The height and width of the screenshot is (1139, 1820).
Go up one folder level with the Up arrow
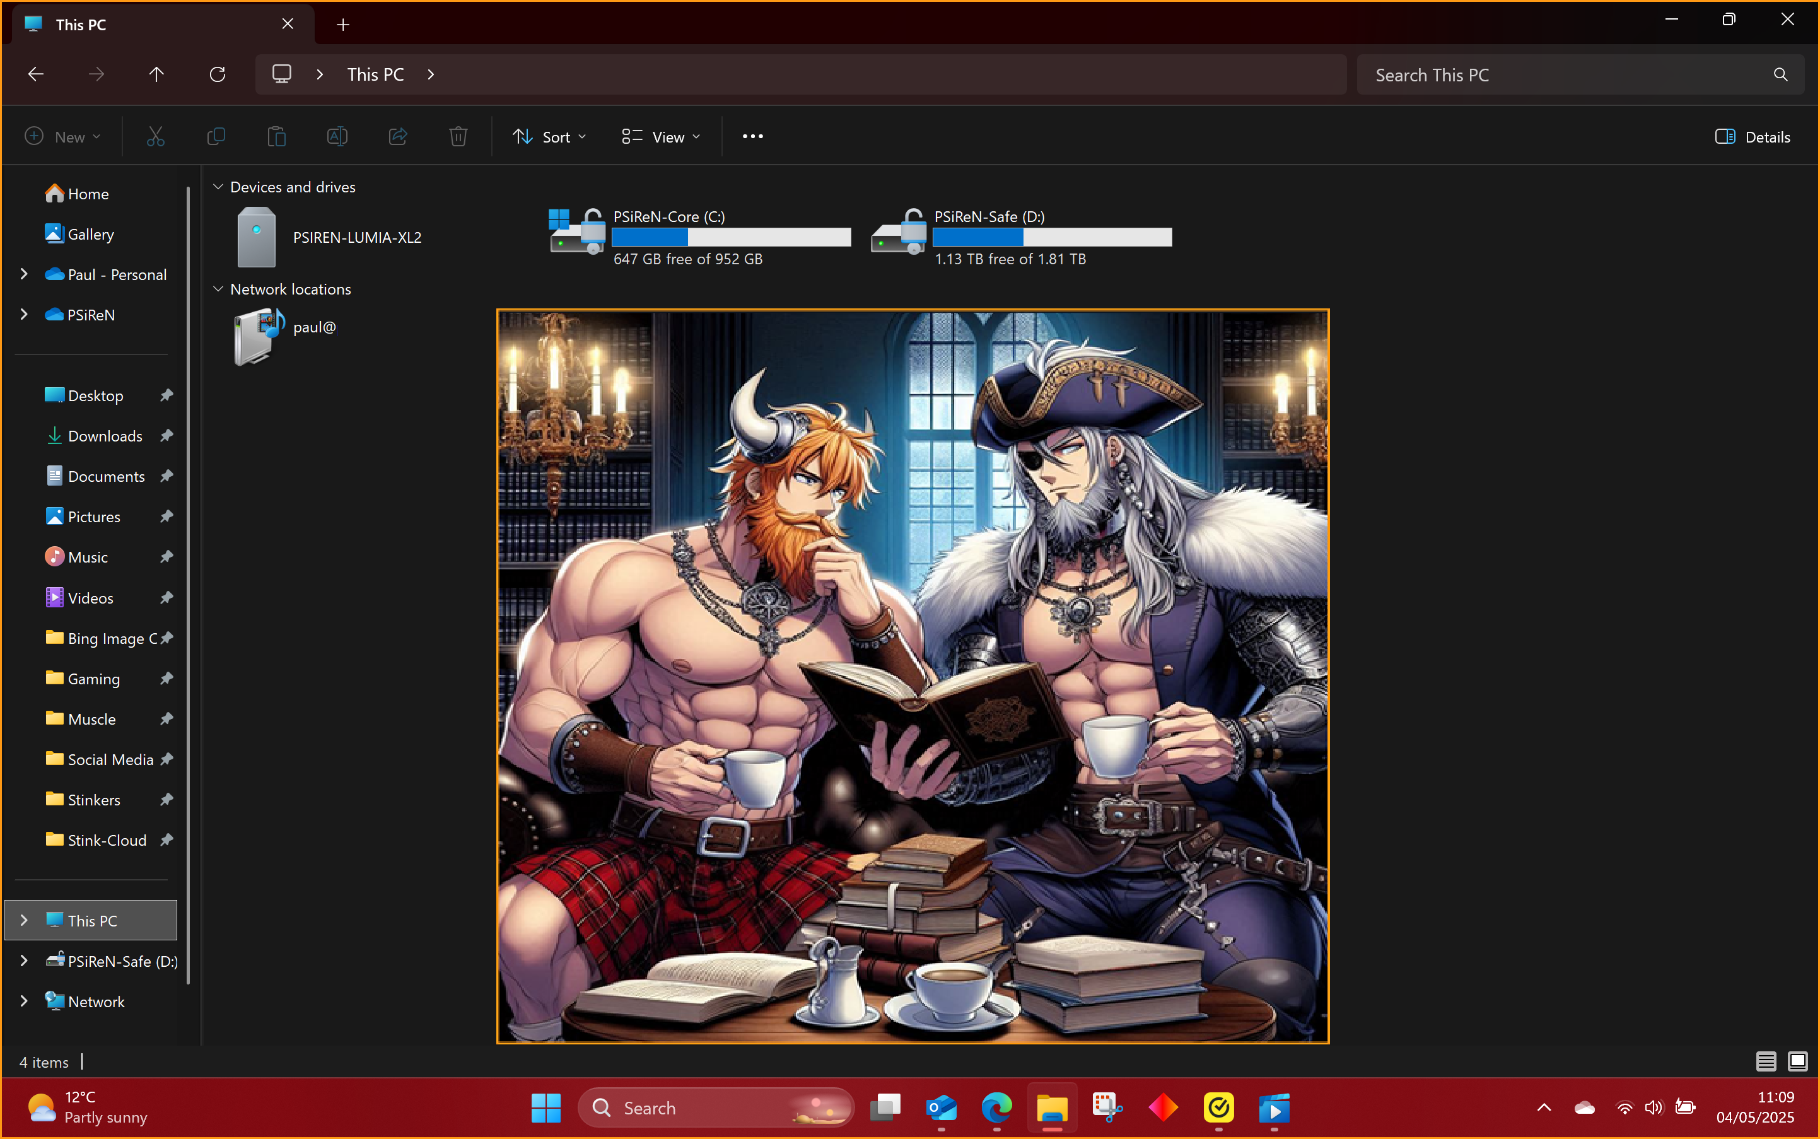(x=156, y=74)
